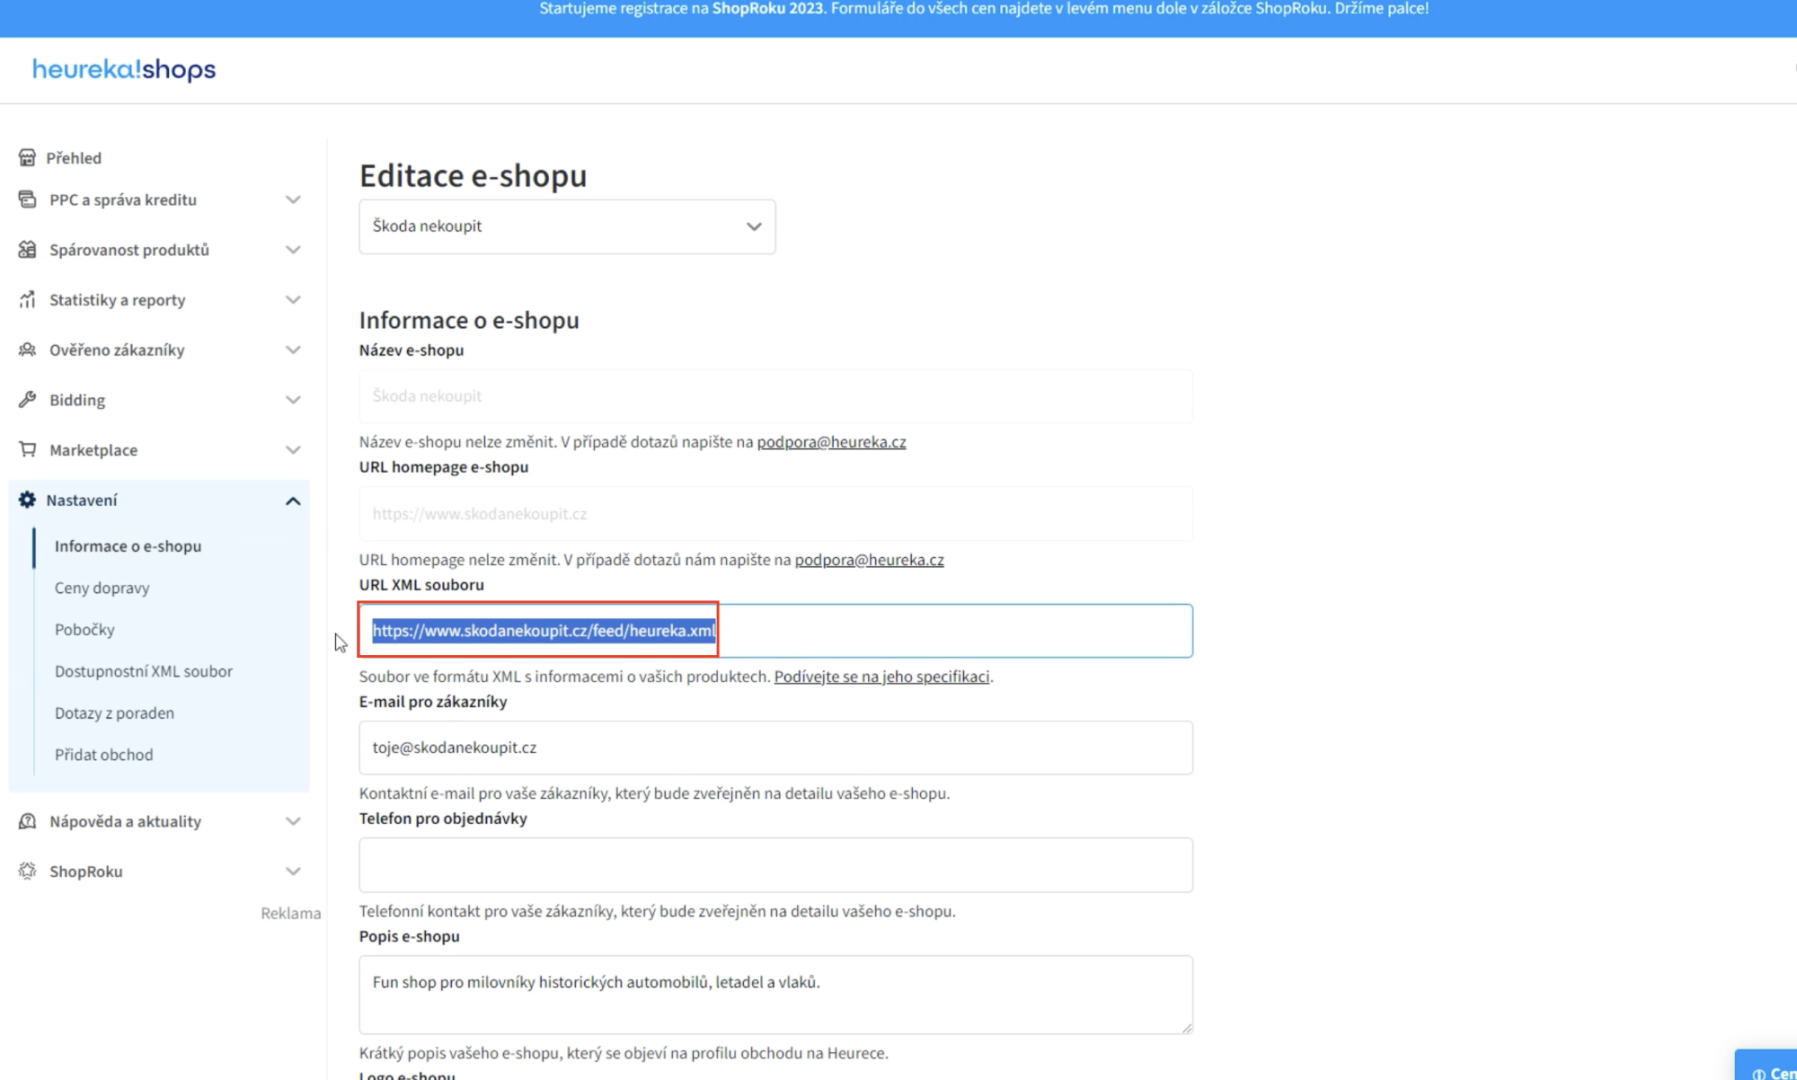Expand Ověřeno zákazníky chevron
The width and height of the screenshot is (1797, 1080).
click(x=293, y=350)
